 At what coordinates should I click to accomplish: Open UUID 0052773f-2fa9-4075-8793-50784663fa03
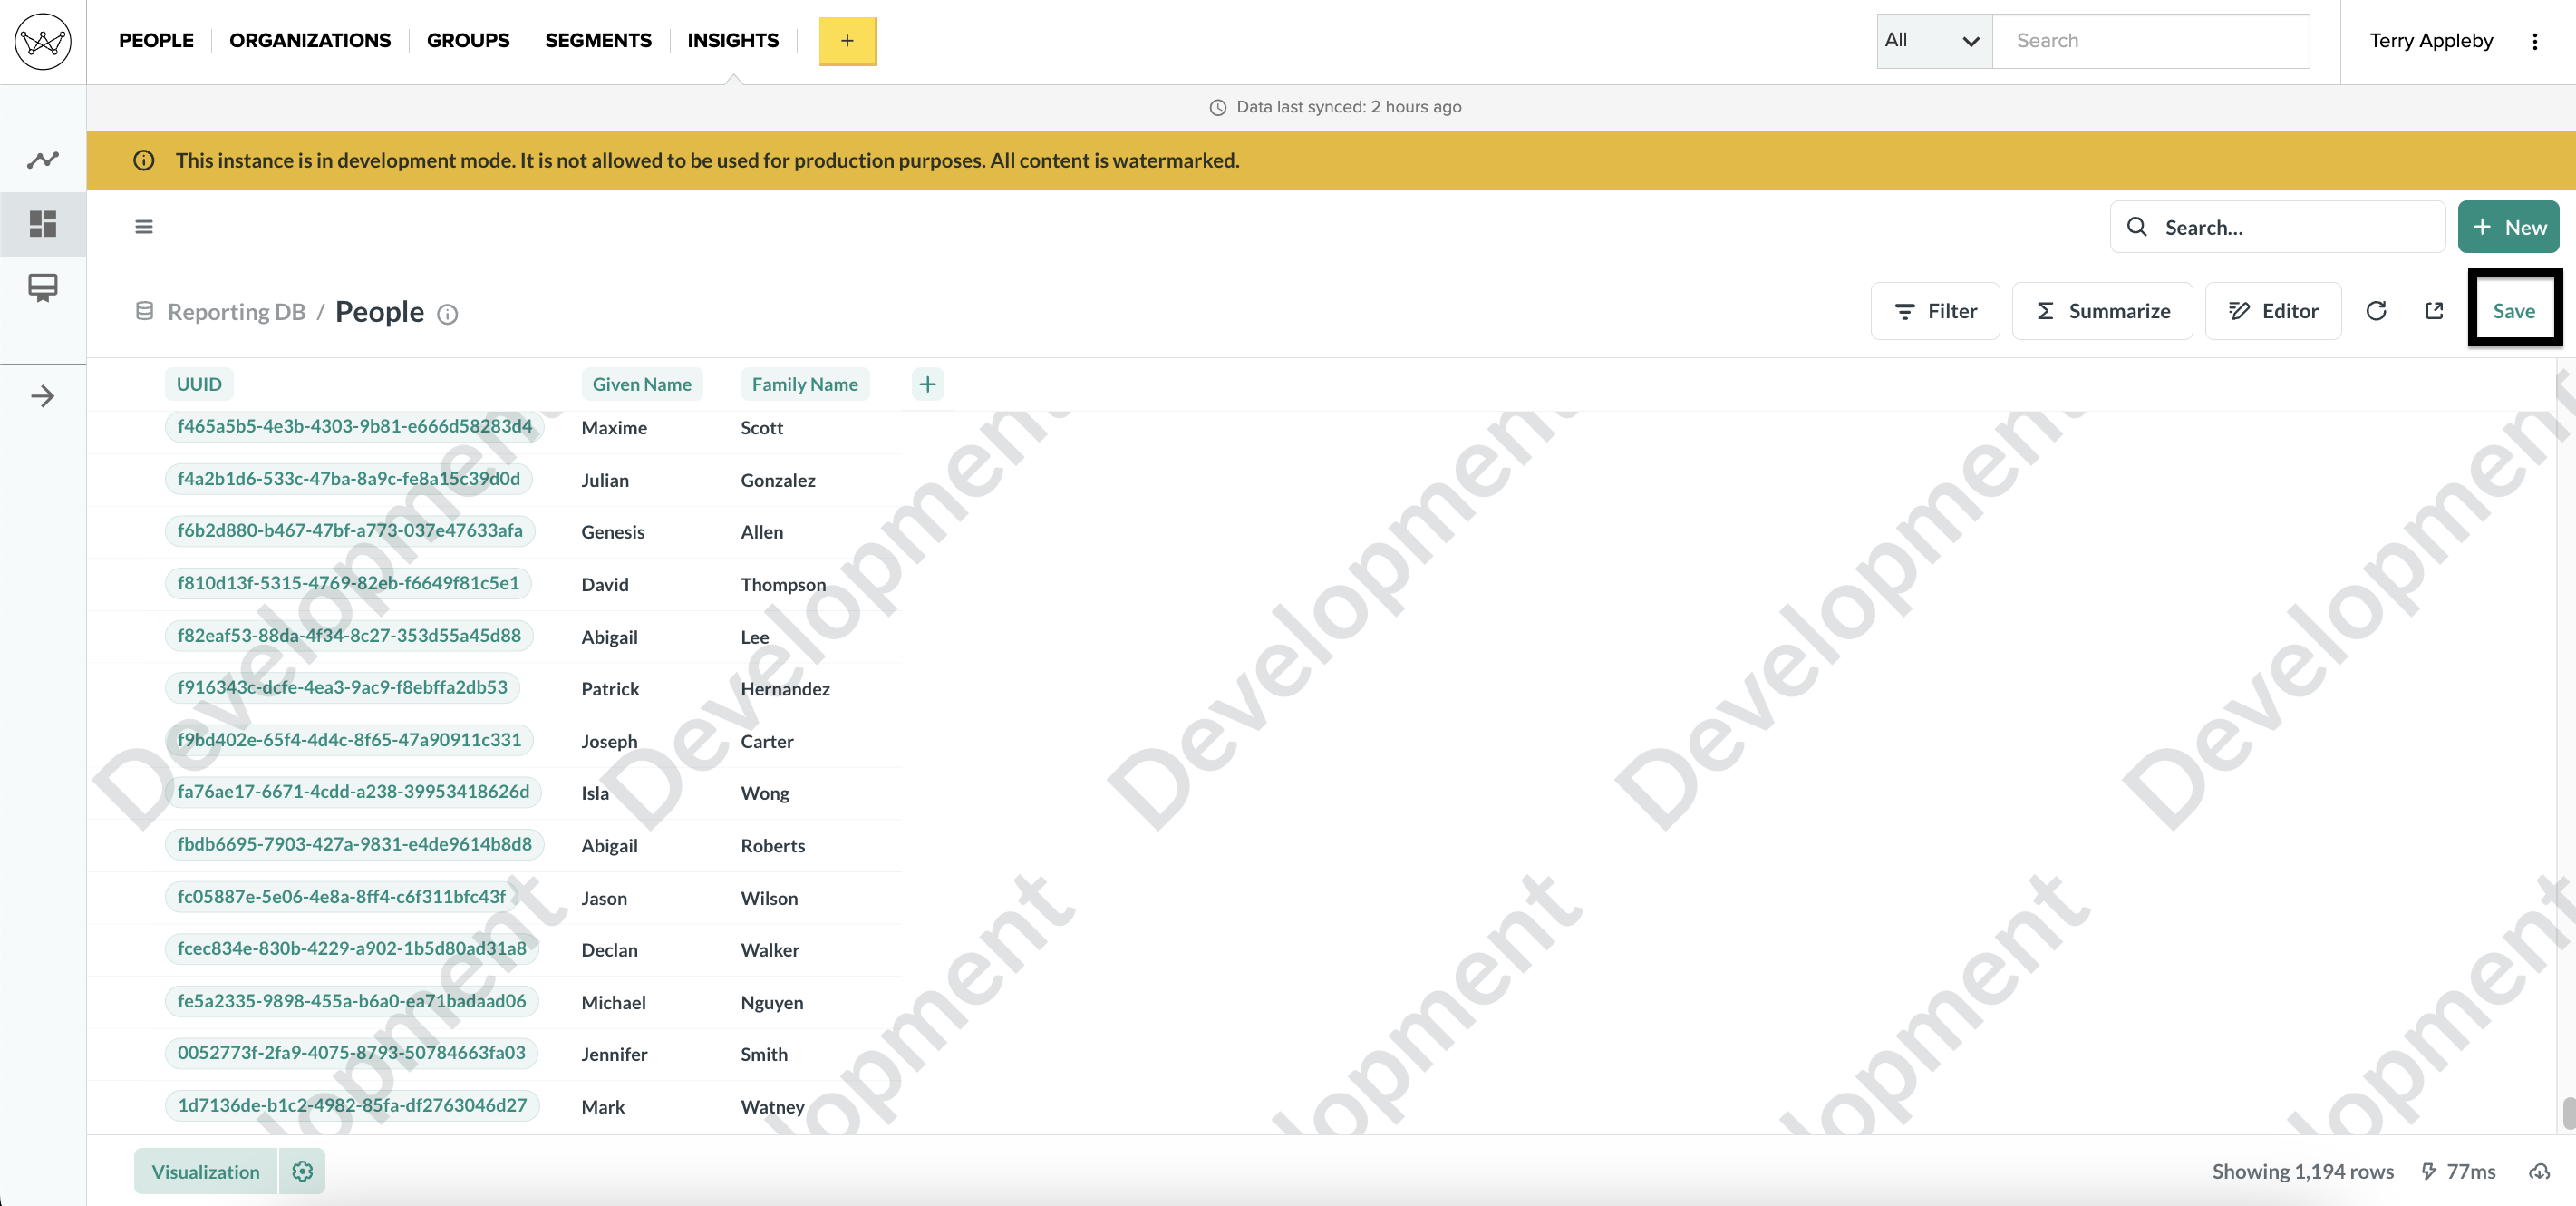[x=352, y=1053]
